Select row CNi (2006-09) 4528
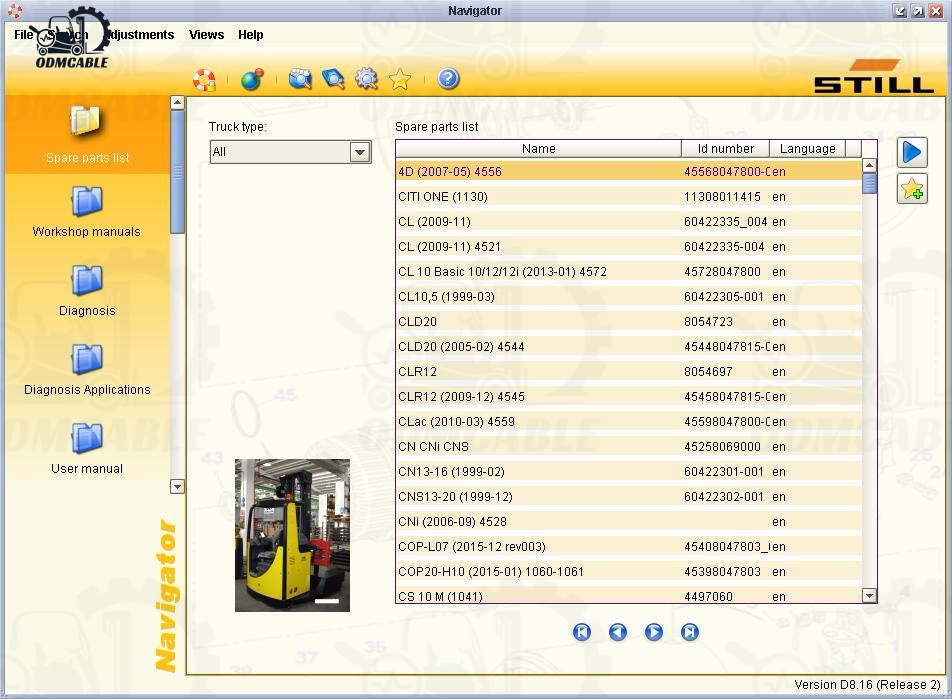This screenshot has width=952, height=699. pos(628,521)
